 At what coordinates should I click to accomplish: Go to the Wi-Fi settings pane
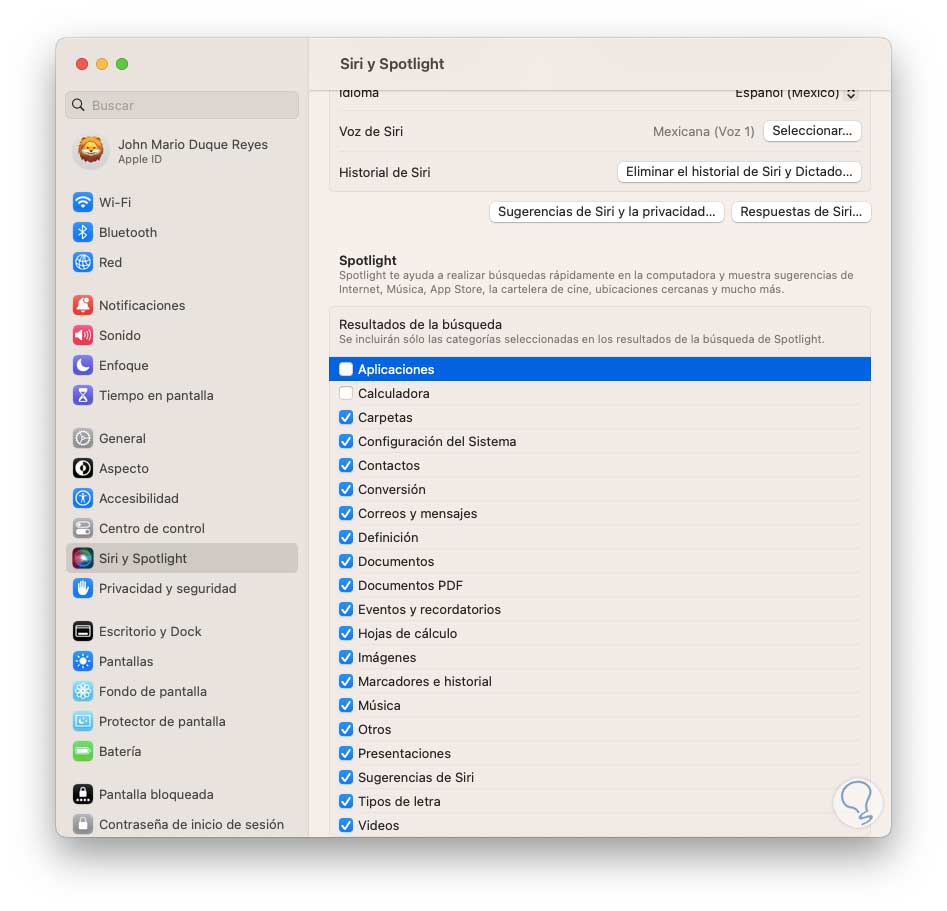pyautogui.click(x=182, y=202)
